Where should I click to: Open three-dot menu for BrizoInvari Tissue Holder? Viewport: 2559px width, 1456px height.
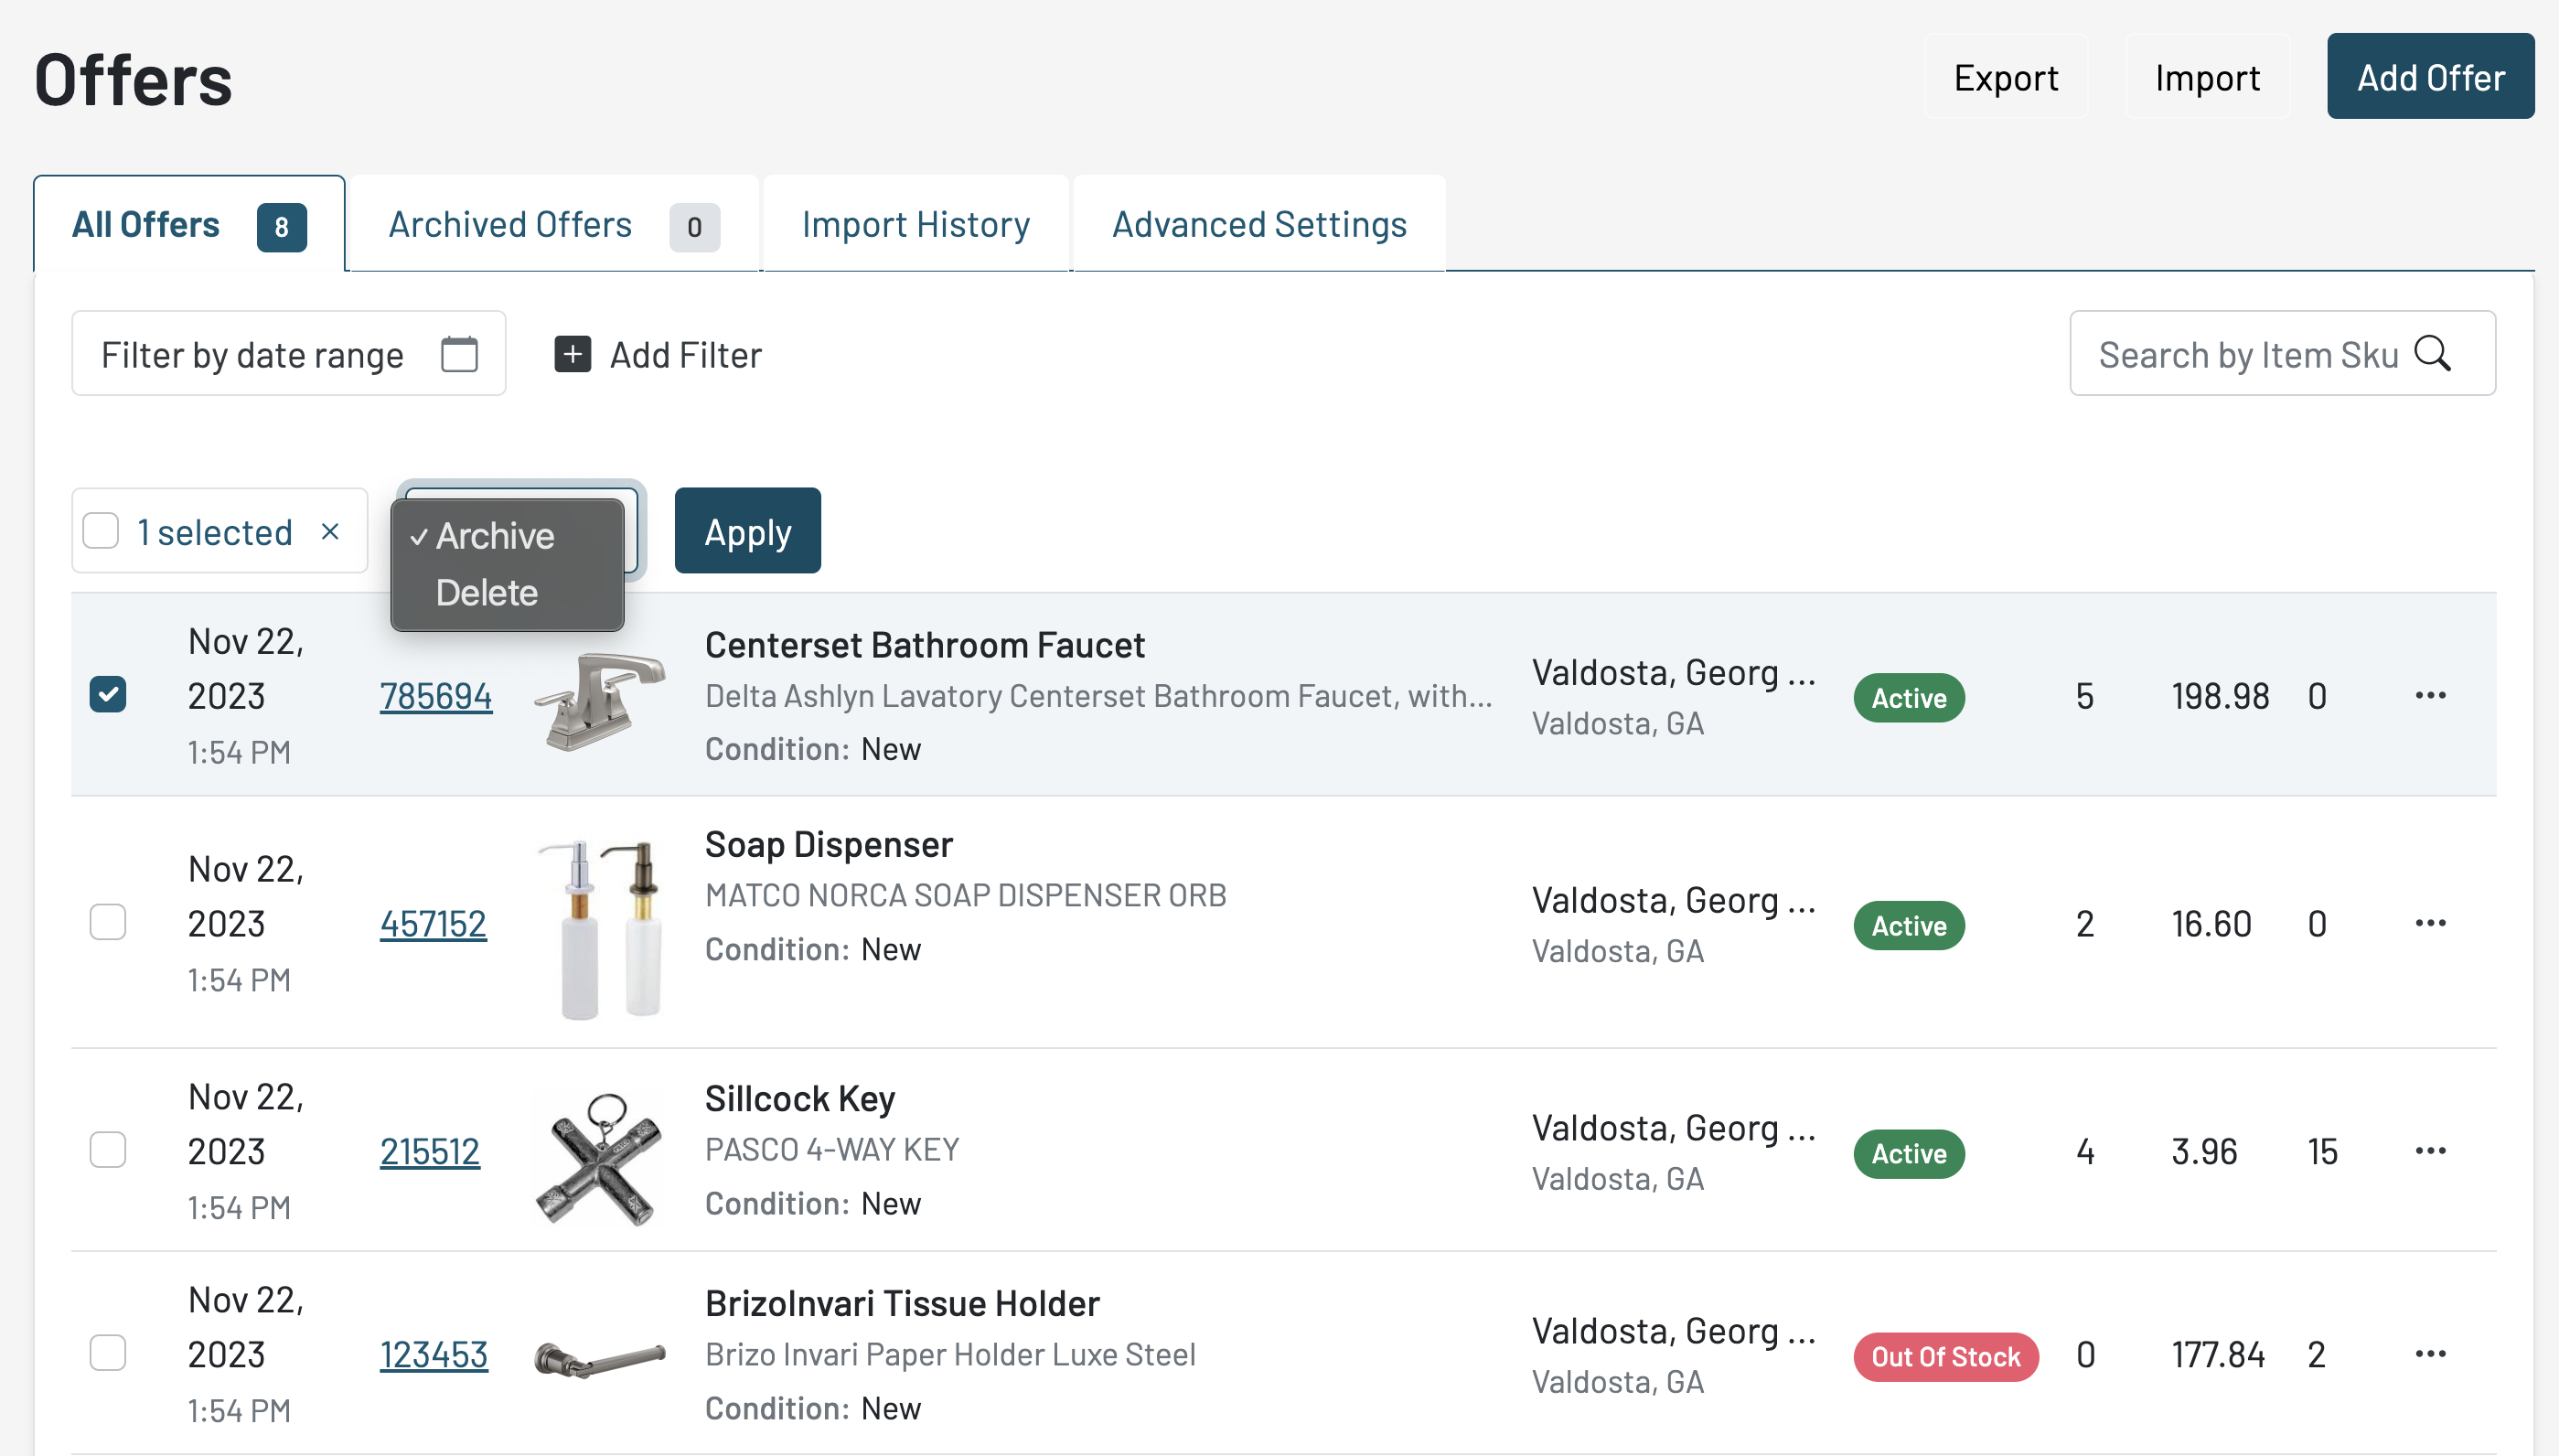click(x=2430, y=1354)
